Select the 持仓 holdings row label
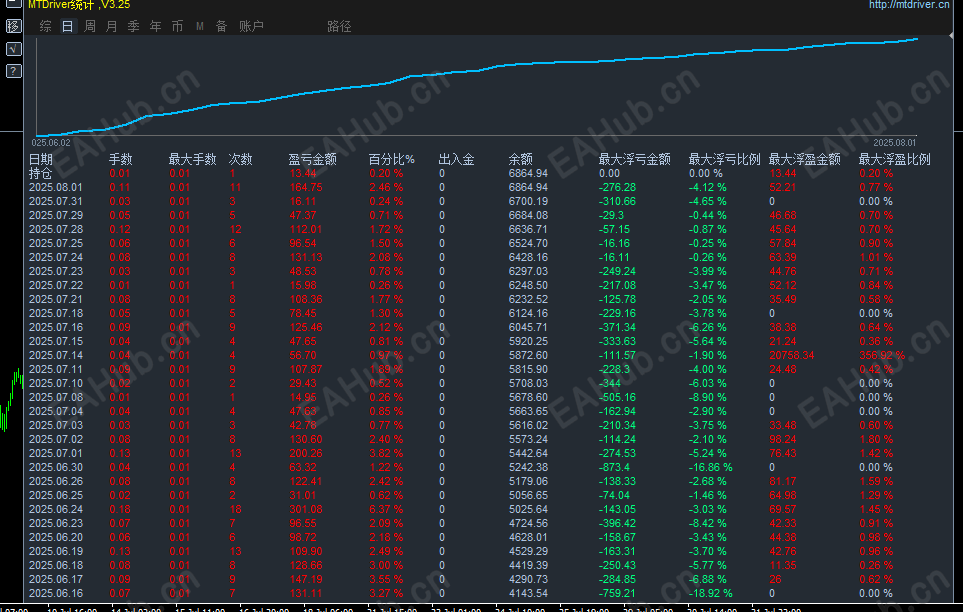This screenshot has height=612, width=963. click(x=41, y=173)
